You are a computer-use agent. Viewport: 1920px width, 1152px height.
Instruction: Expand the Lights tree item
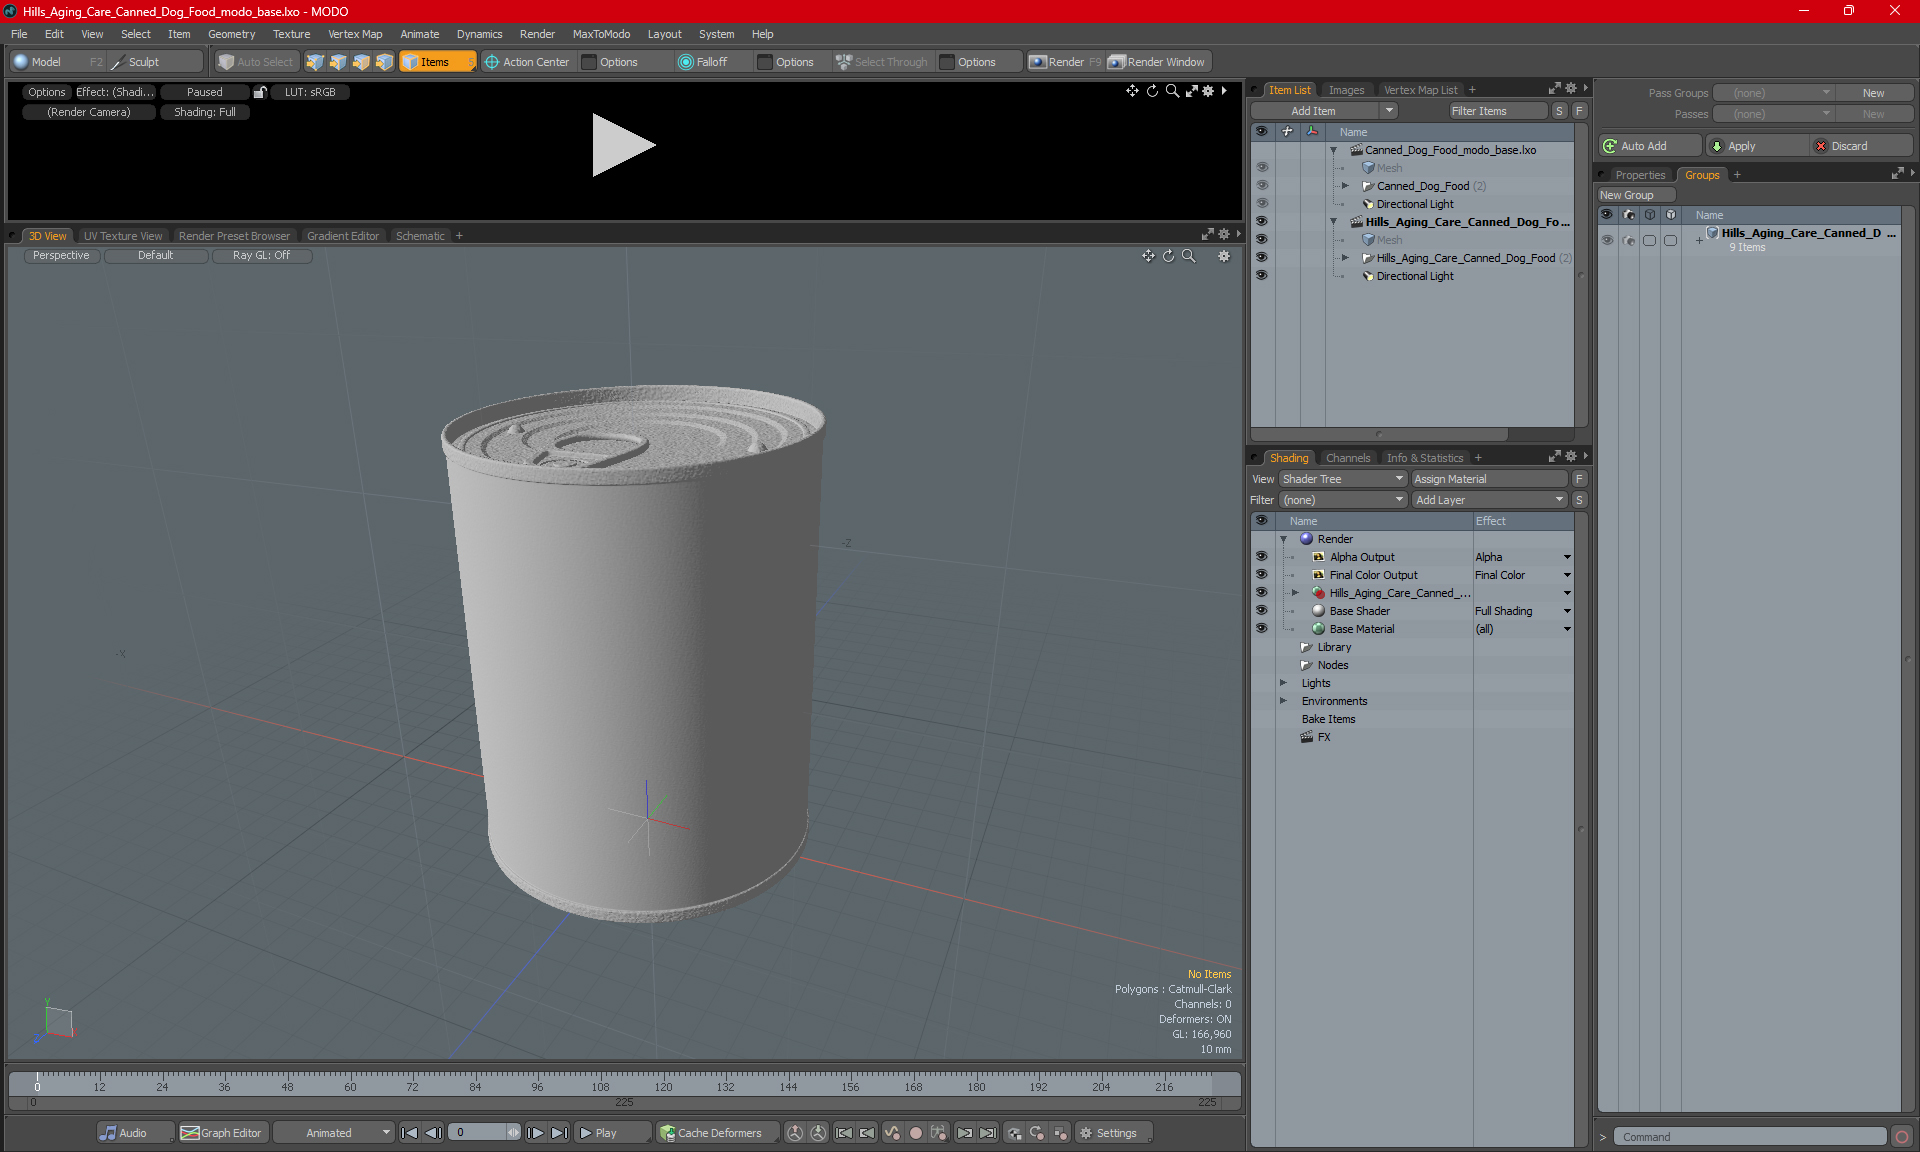click(1282, 682)
